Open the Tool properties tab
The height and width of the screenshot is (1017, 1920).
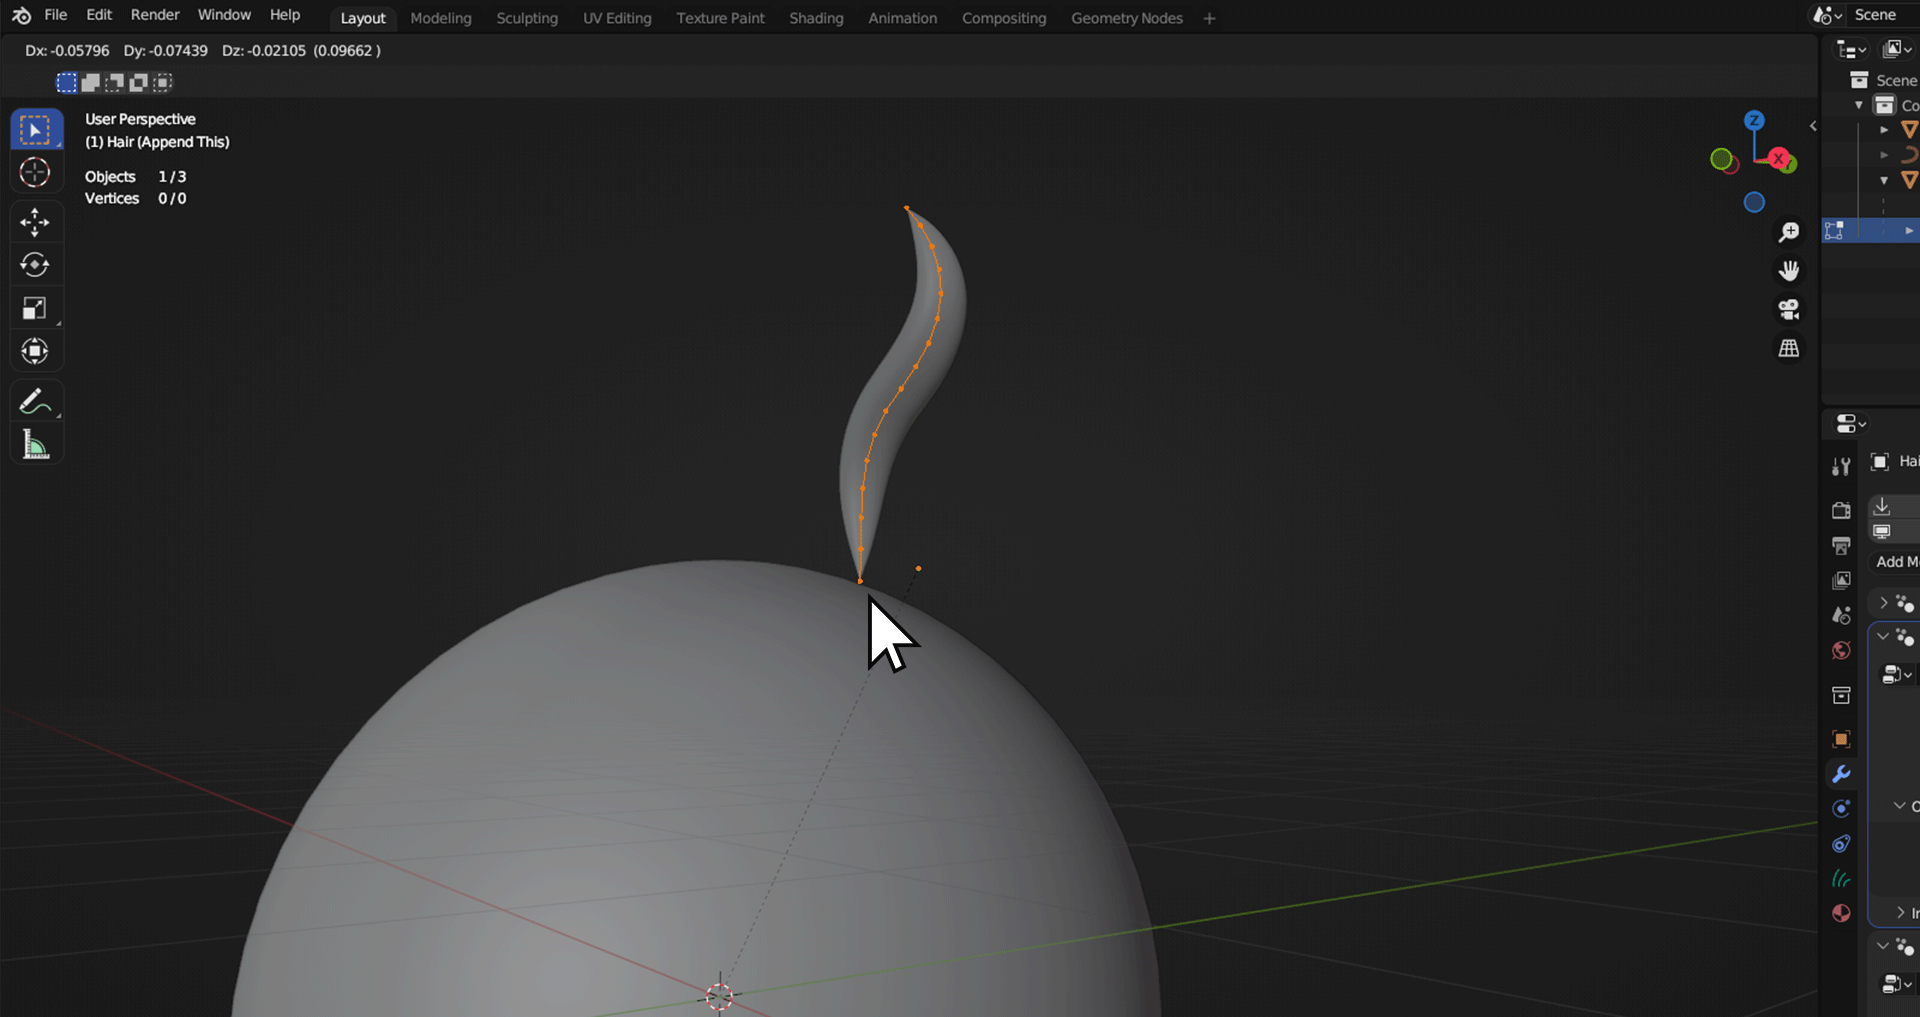(x=1841, y=466)
